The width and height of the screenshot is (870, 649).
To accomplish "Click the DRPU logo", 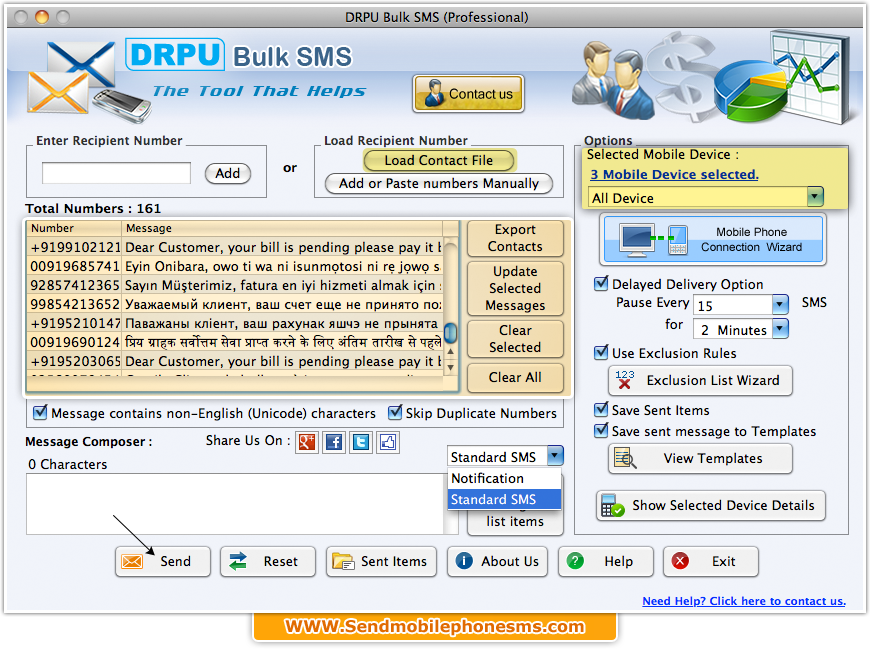I will point(175,54).
